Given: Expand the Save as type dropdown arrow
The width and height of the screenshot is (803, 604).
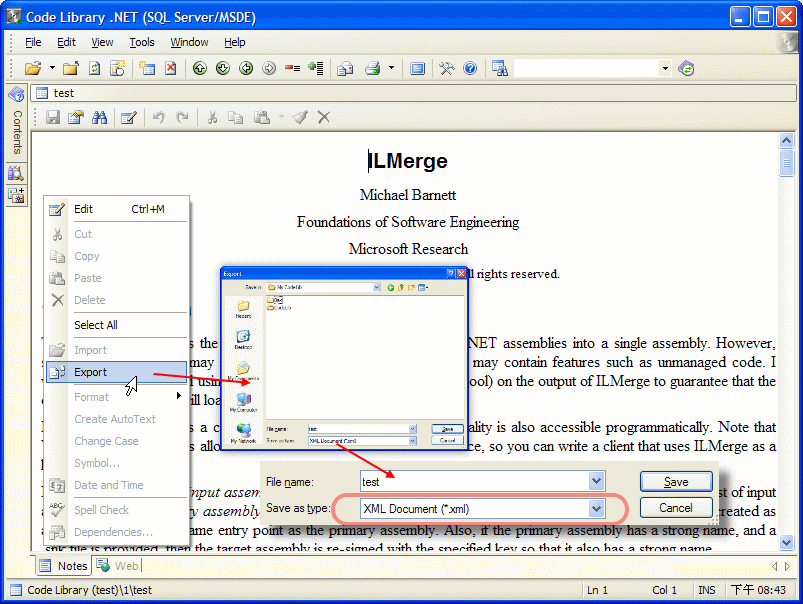Looking at the screenshot, I should pyautogui.click(x=597, y=509).
